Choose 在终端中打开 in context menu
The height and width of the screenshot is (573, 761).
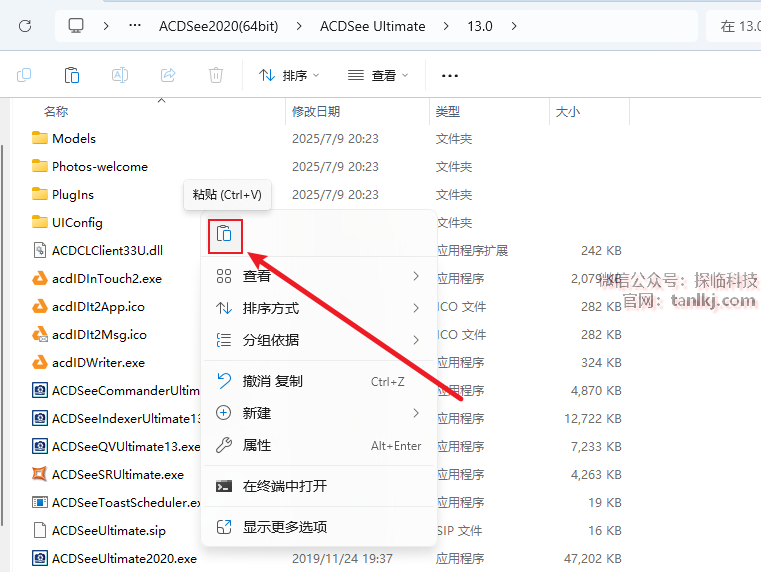[319, 486]
